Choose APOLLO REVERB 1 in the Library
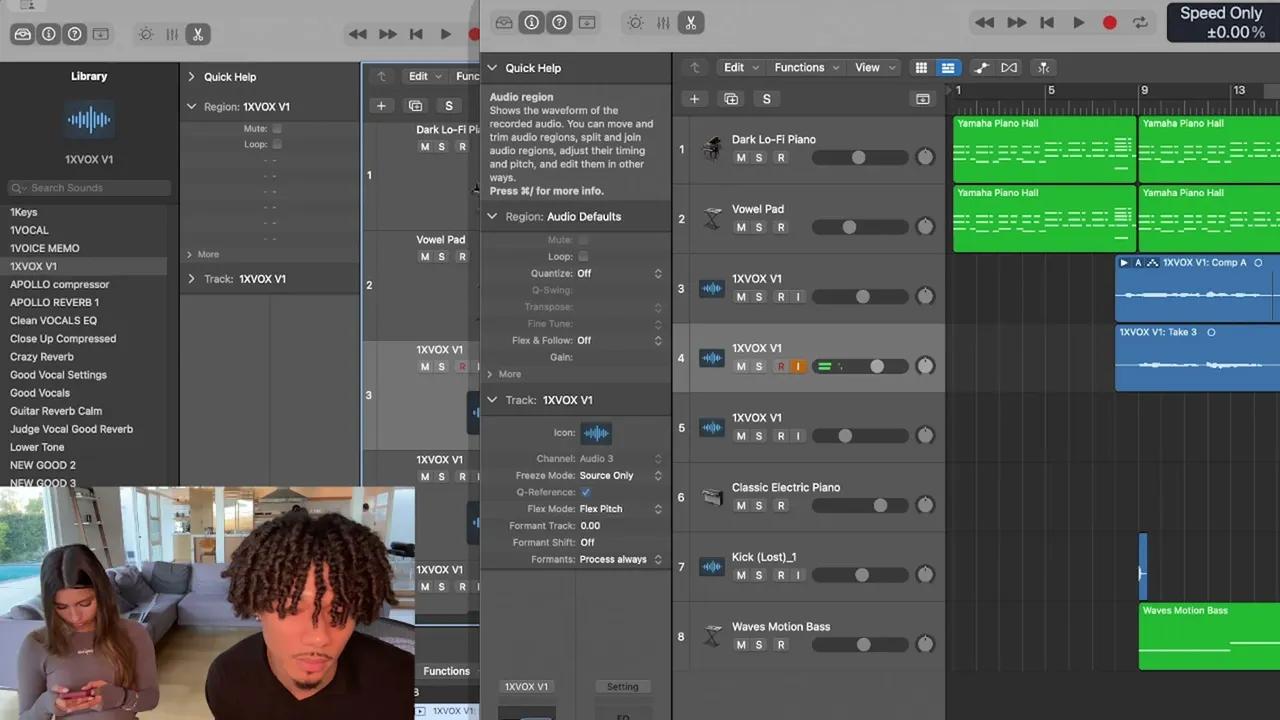 [54, 302]
